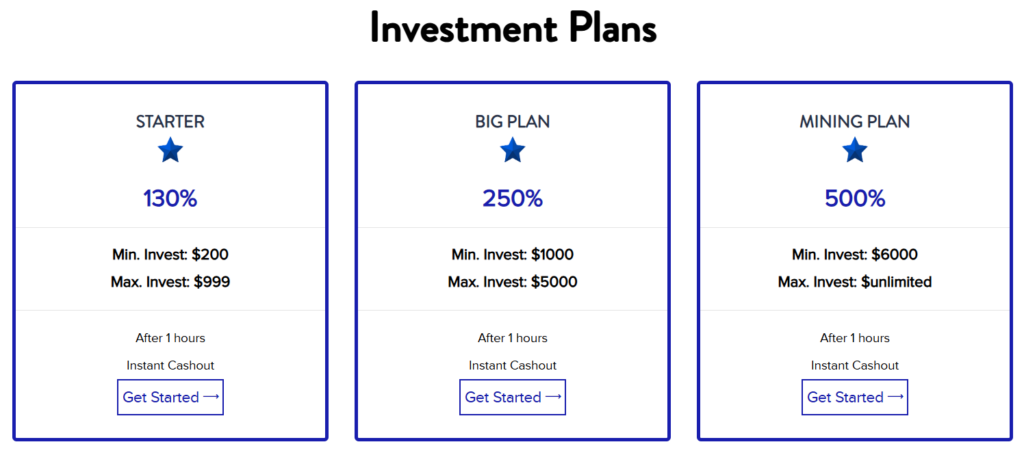Click the Max. Invest: $5000 text
Viewport: 1024px width, 453px height.
click(x=512, y=282)
